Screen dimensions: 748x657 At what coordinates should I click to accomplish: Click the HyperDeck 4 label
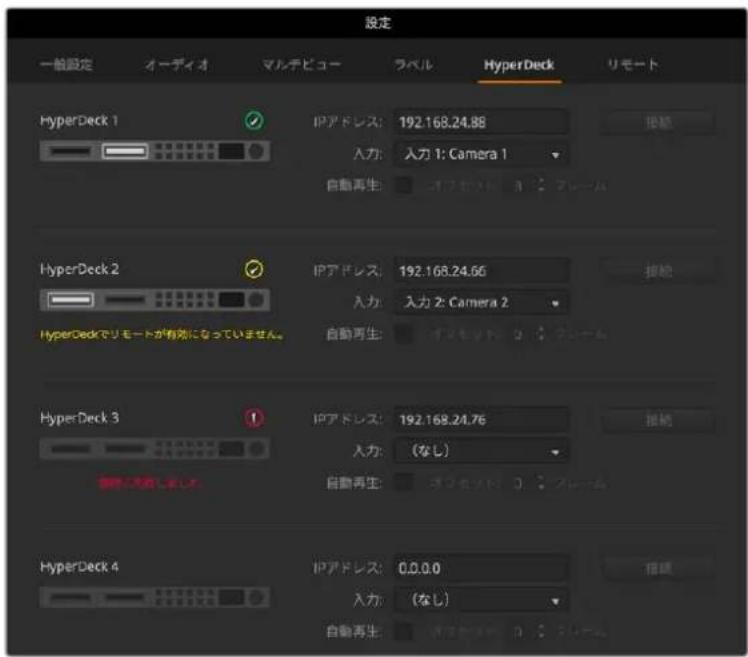click(x=79, y=567)
